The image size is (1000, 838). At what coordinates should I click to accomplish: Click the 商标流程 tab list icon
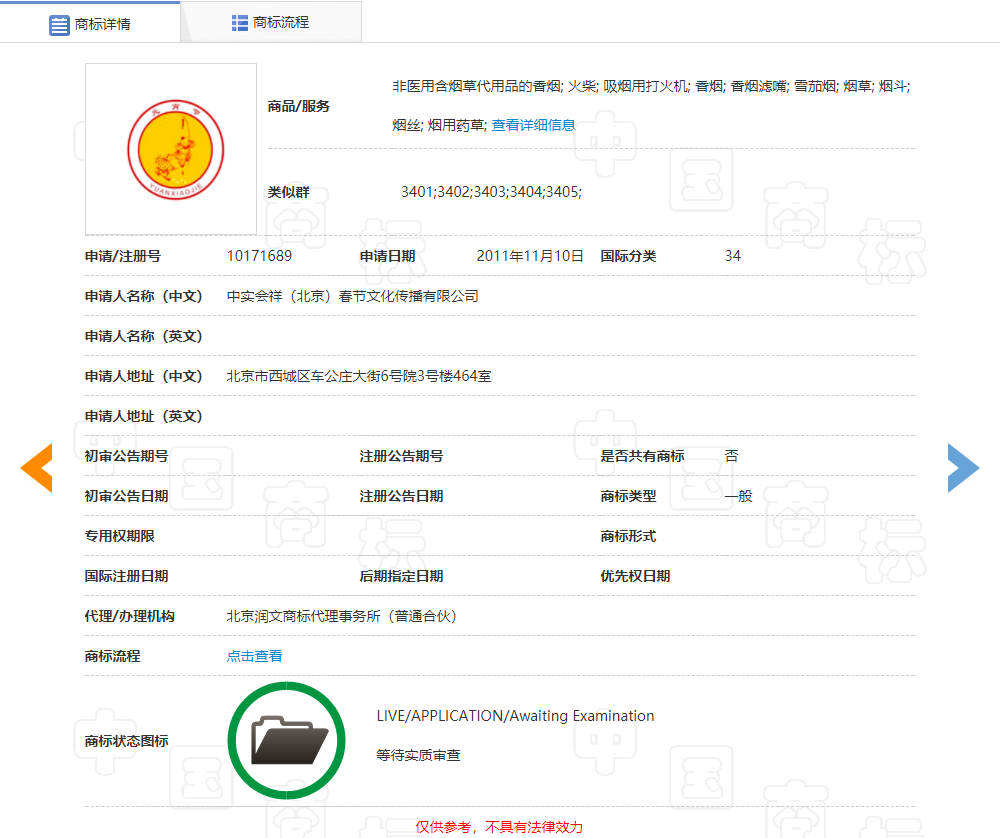tap(240, 22)
